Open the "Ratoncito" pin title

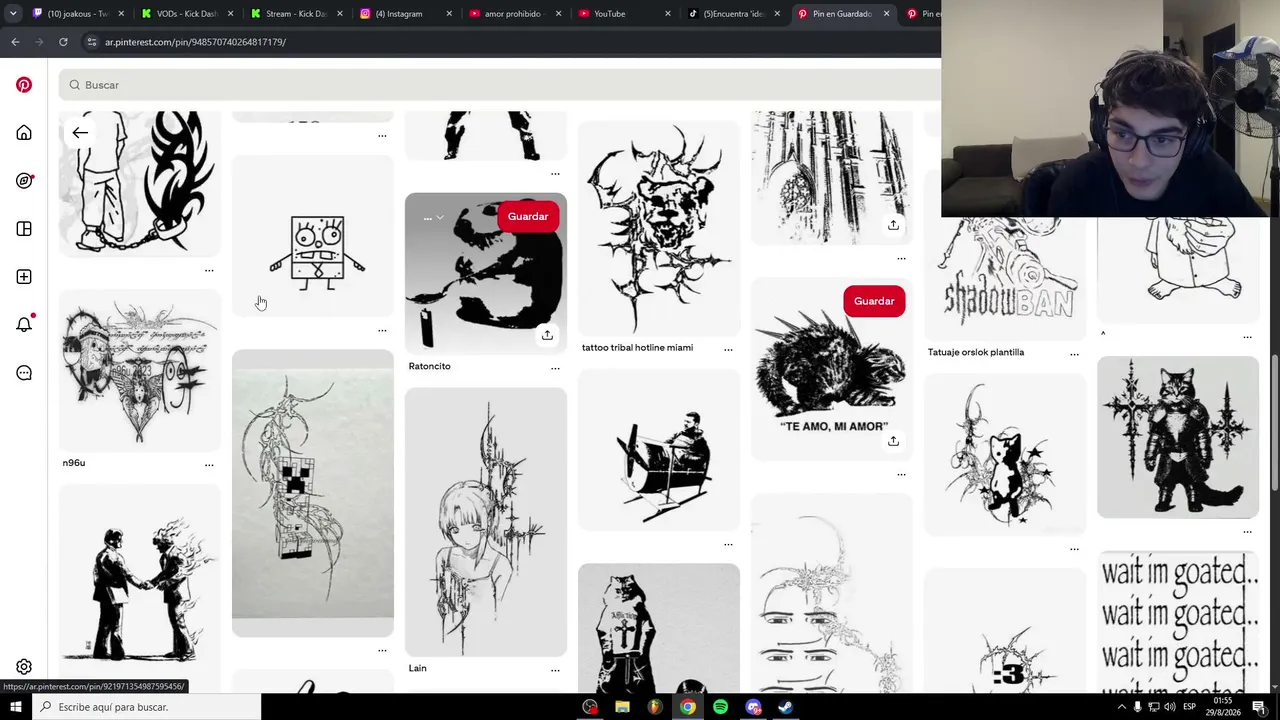(430, 366)
